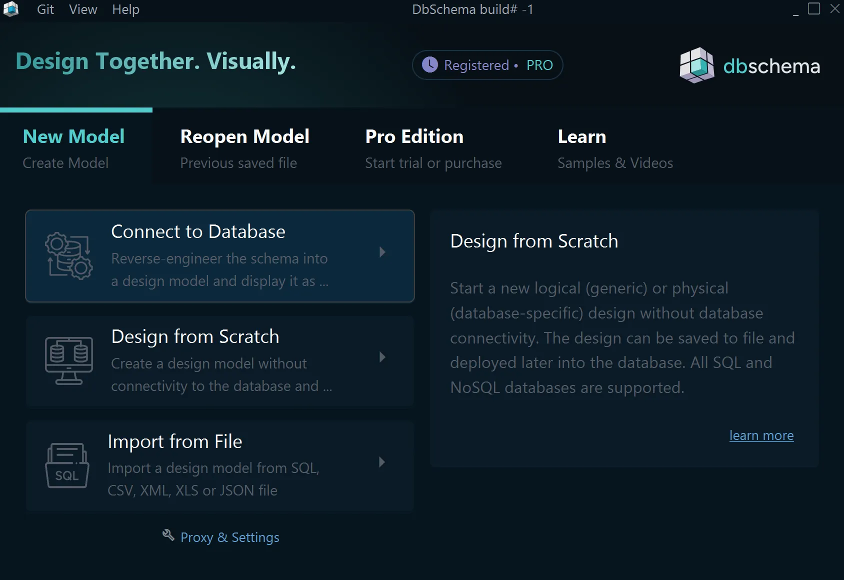Click the clock icon in the Registered badge
844x580 pixels.
click(x=431, y=64)
